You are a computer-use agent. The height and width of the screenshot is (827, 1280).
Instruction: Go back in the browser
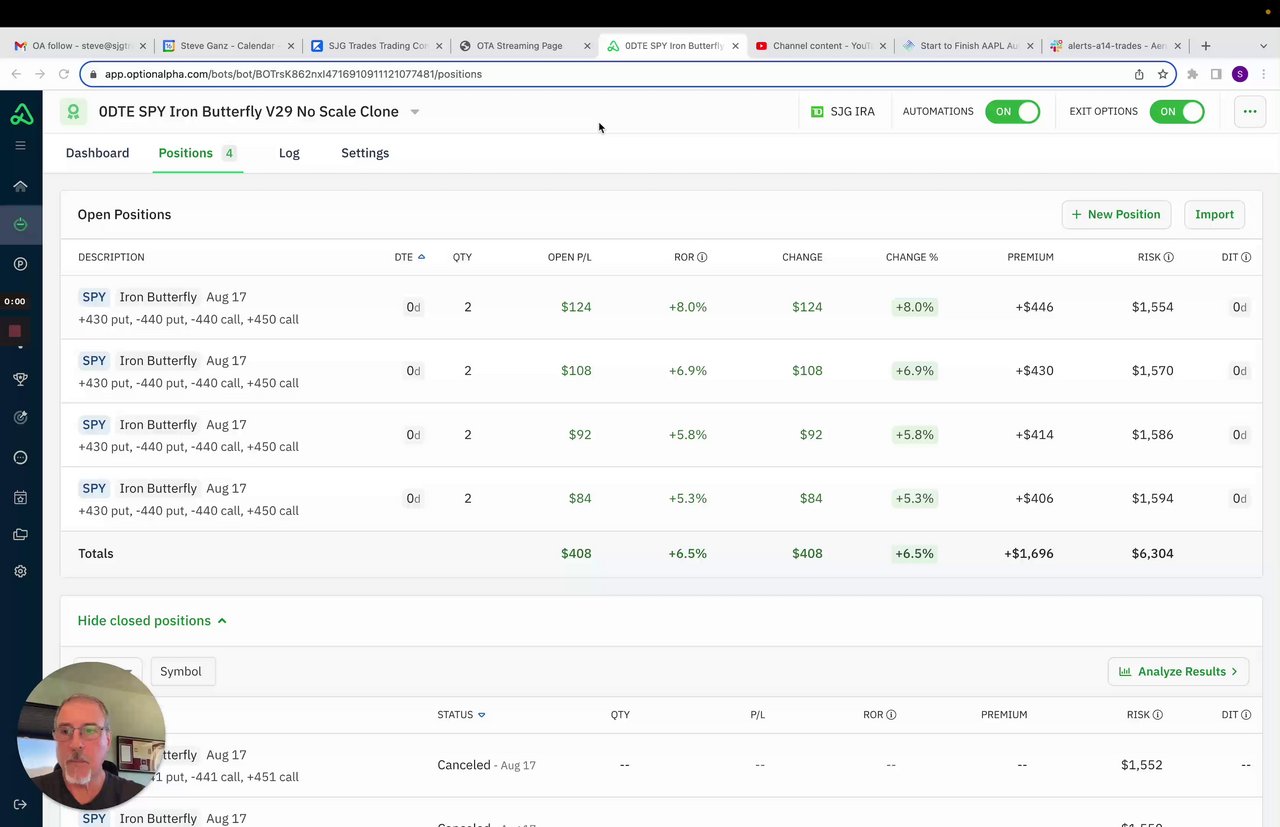(x=16, y=74)
